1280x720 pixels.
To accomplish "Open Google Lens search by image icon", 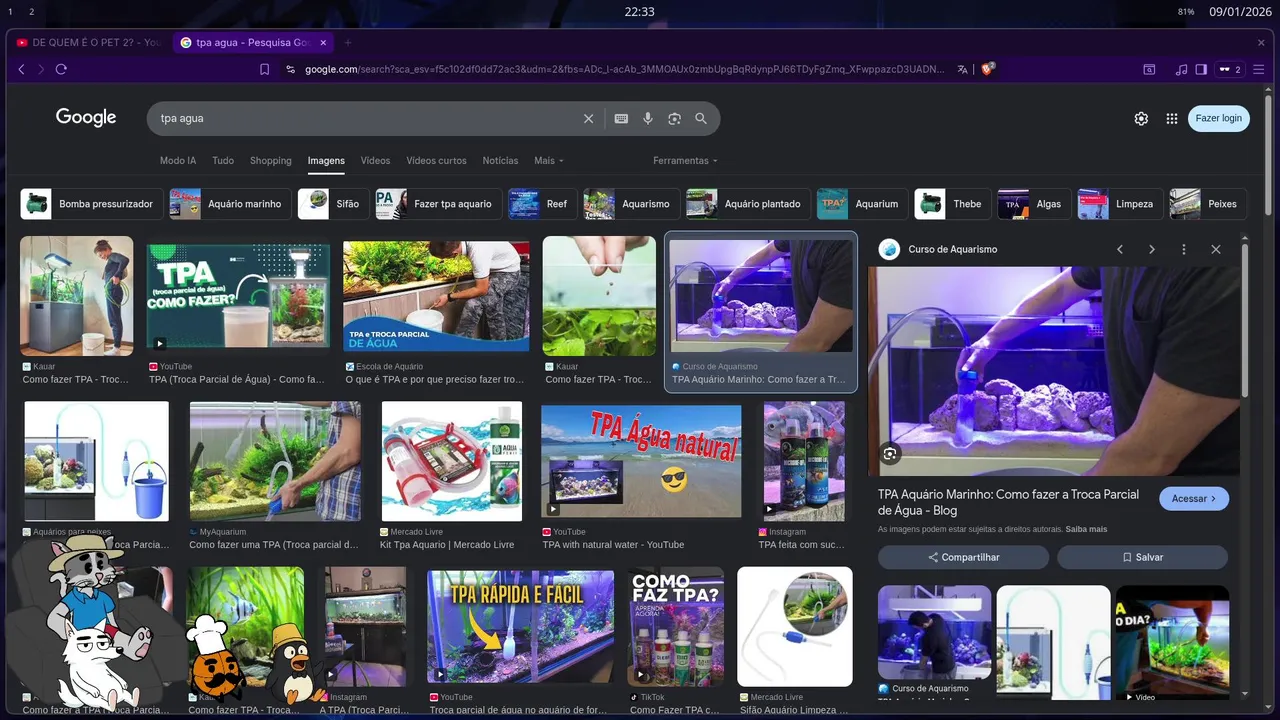I will [x=674, y=118].
